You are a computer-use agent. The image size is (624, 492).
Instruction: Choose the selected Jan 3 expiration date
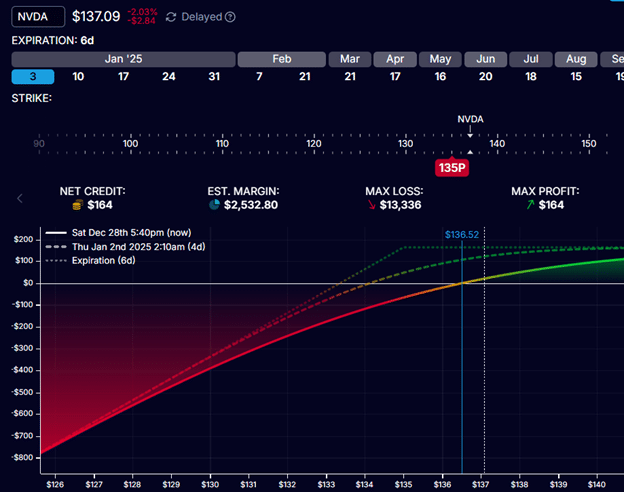coord(33,76)
